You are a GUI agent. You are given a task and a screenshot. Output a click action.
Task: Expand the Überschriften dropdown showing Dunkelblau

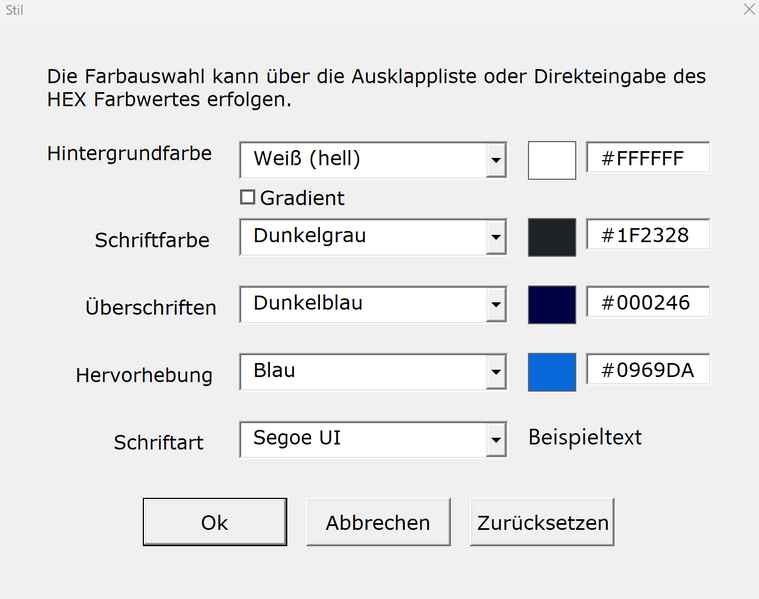click(373, 304)
